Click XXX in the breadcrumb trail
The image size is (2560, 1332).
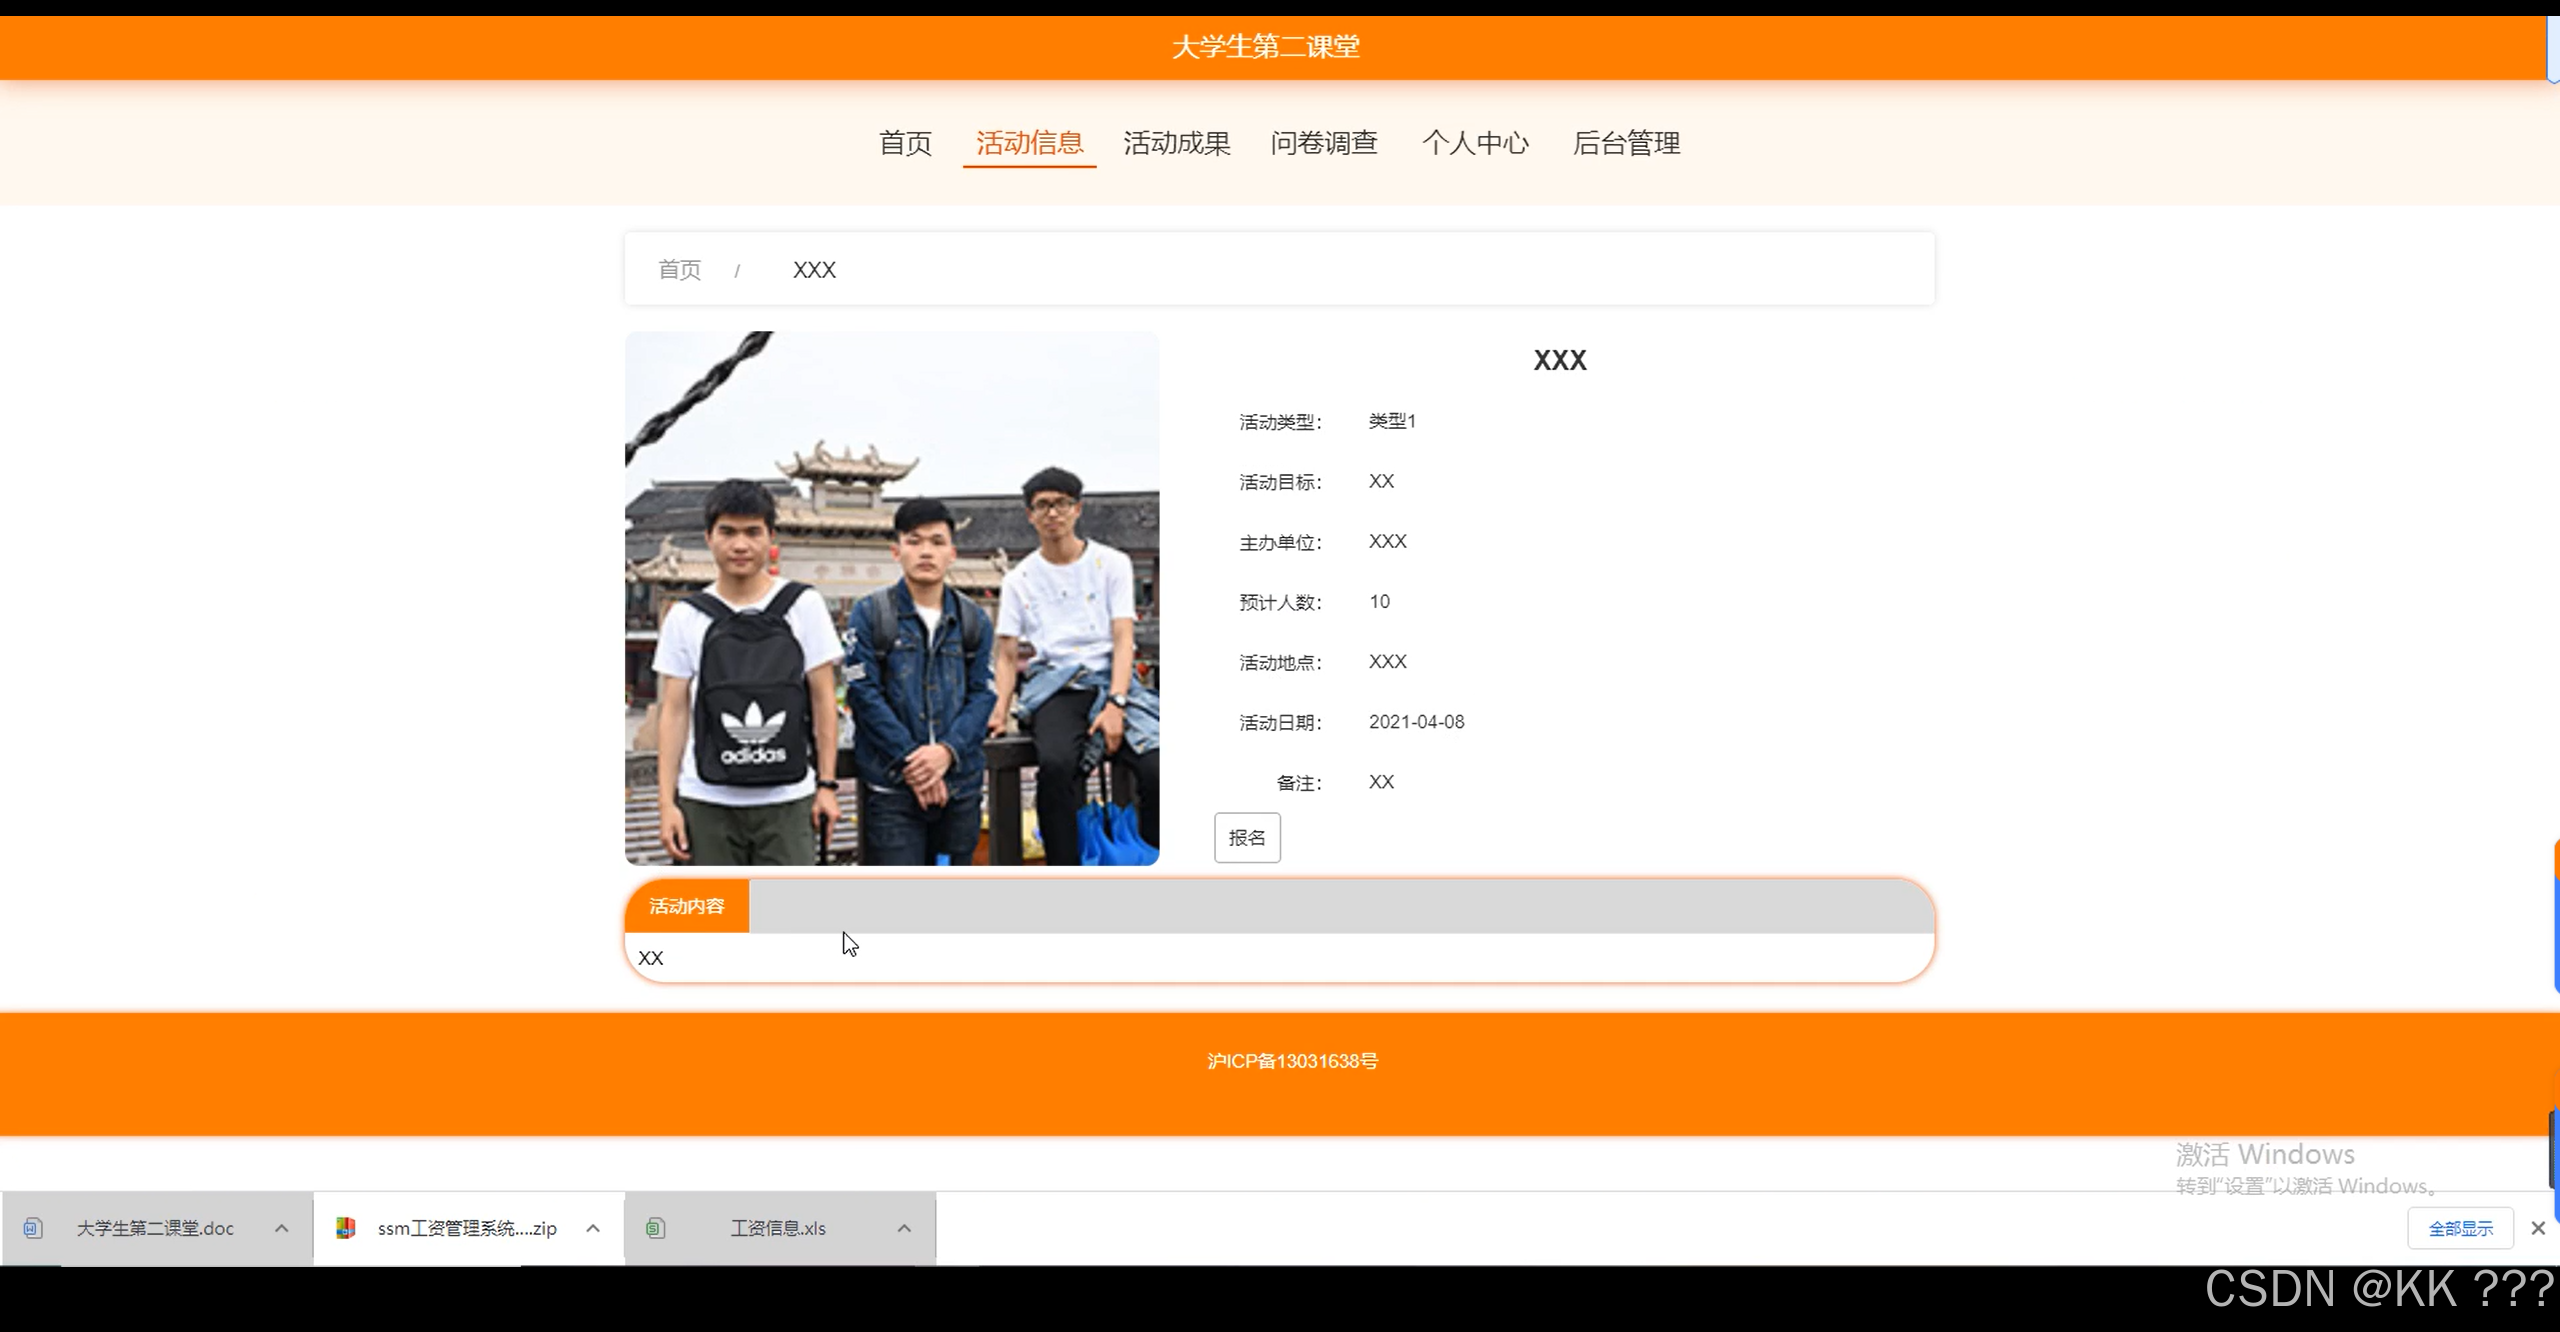pos(813,268)
